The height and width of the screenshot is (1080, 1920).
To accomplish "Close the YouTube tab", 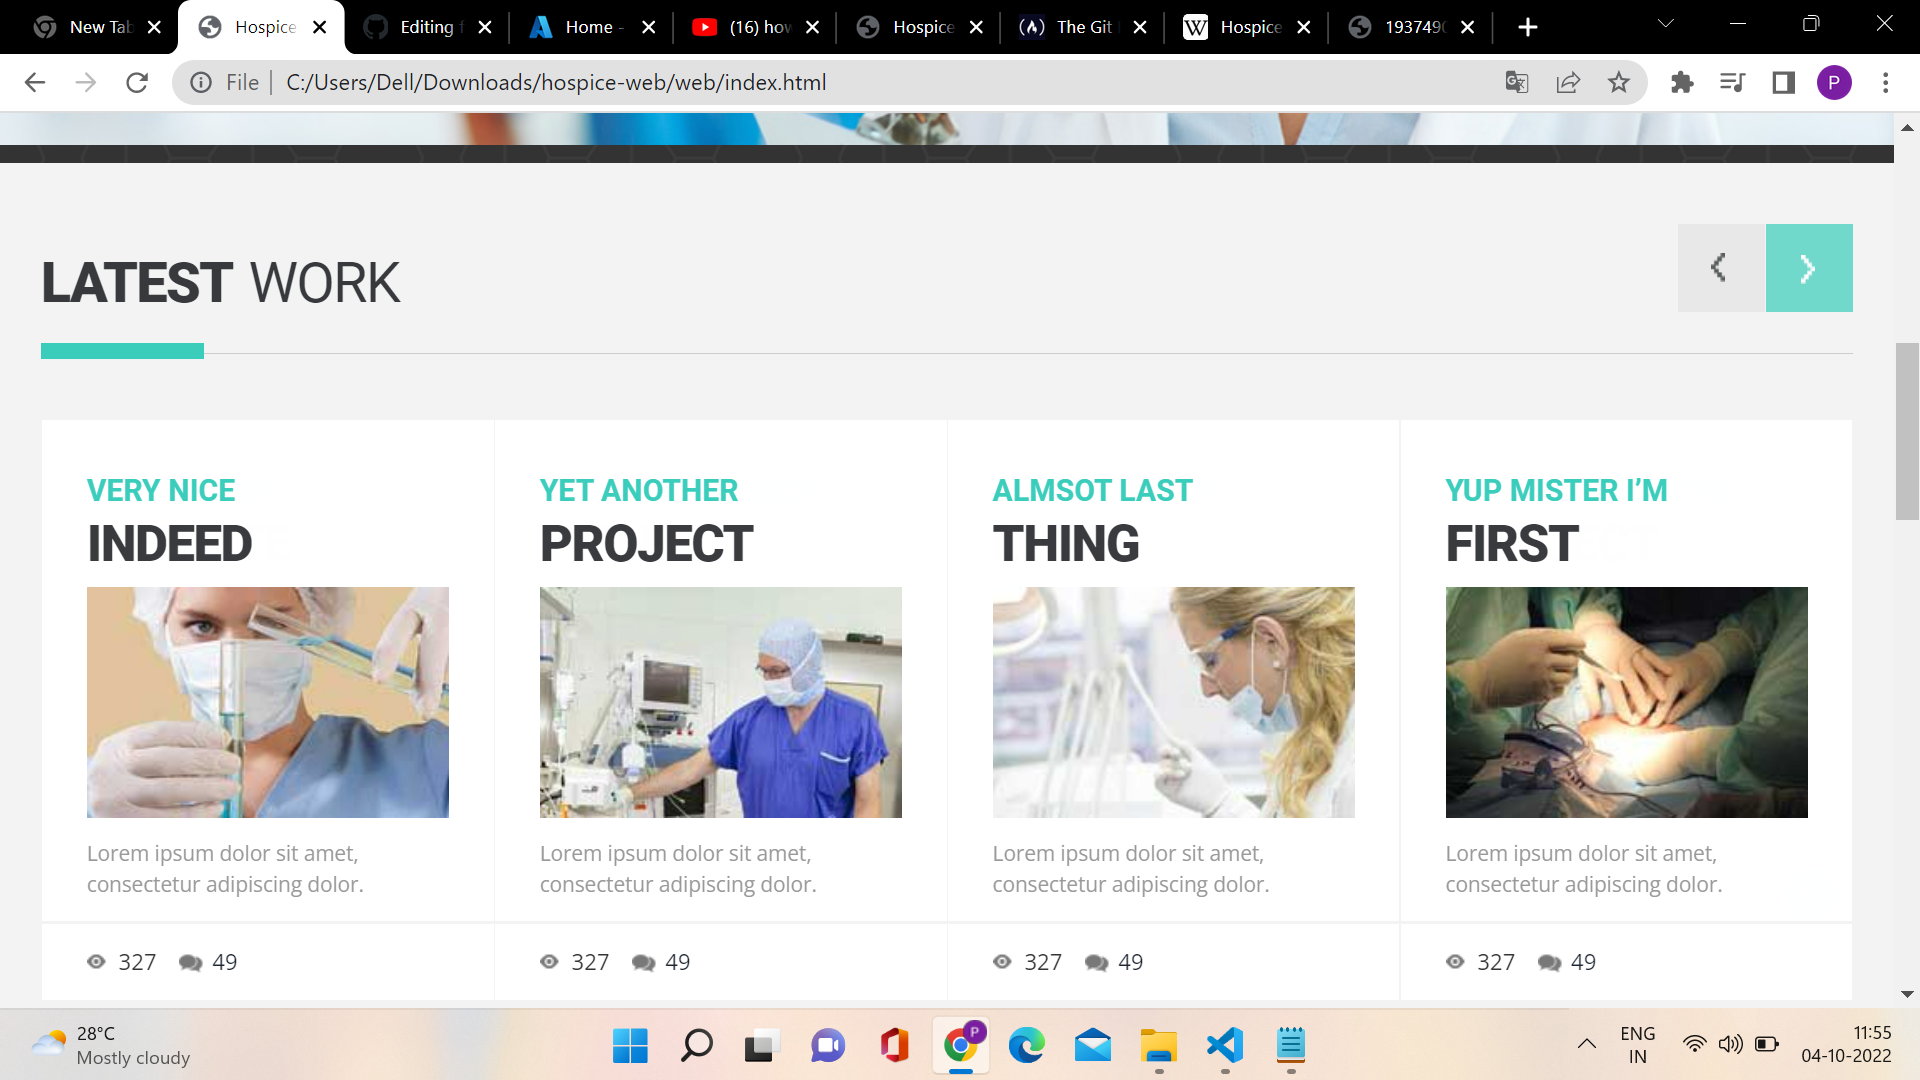I will (x=812, y=27).
